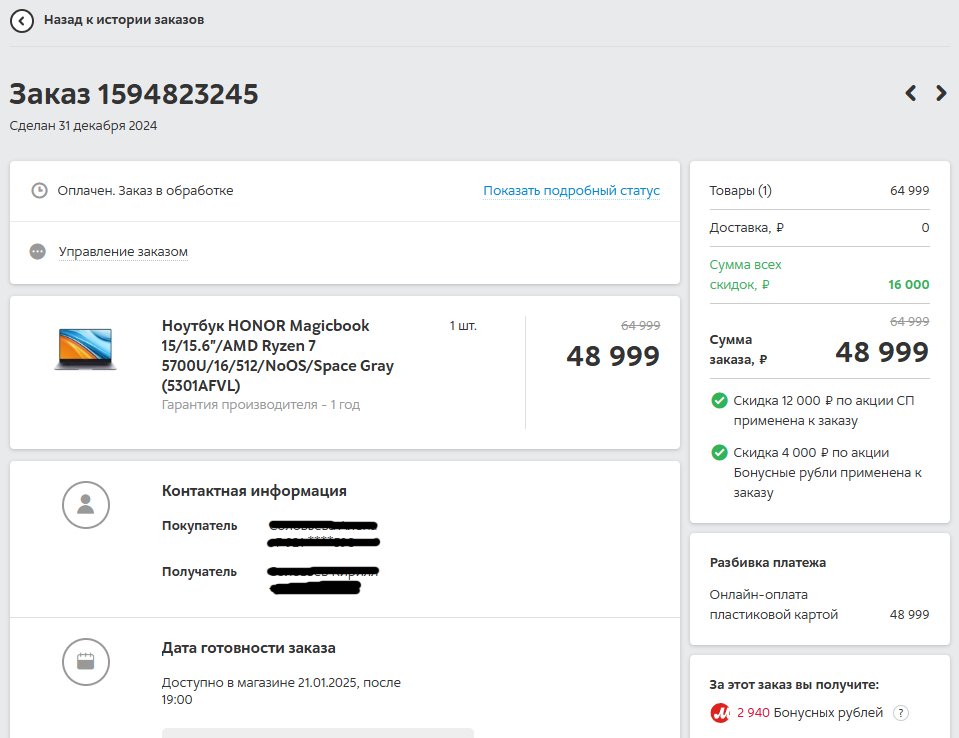Open 'Ноутбук HONOR Magicbook' product title
Screen dimensions: 959x738
(x=278, y=355)
